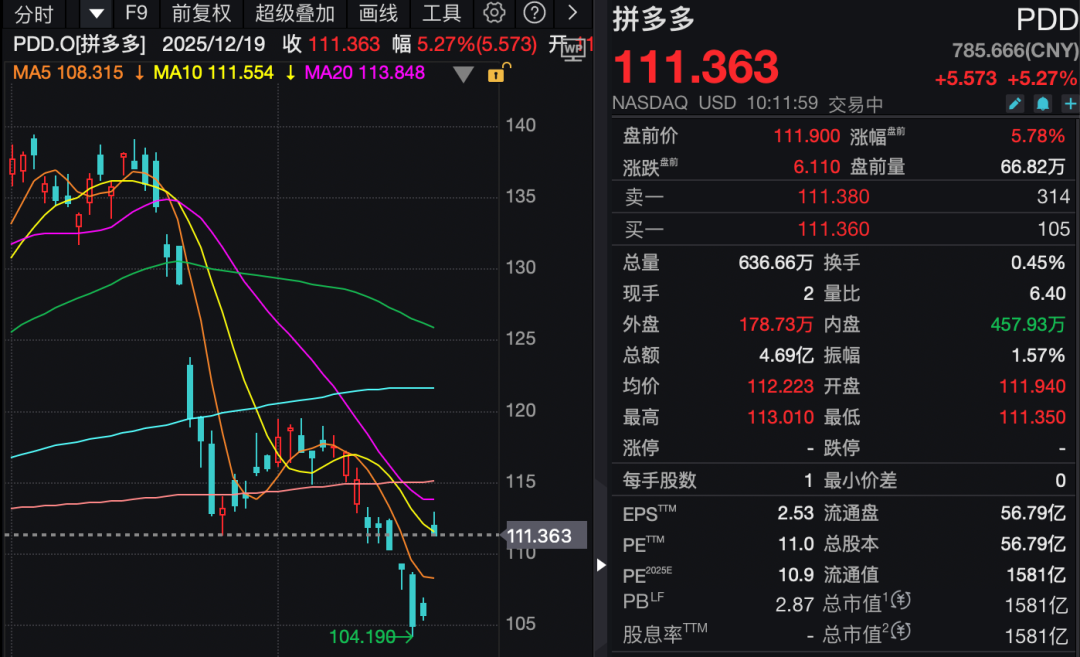Click the pencil edit icon near PDD price

[1015, 103]
